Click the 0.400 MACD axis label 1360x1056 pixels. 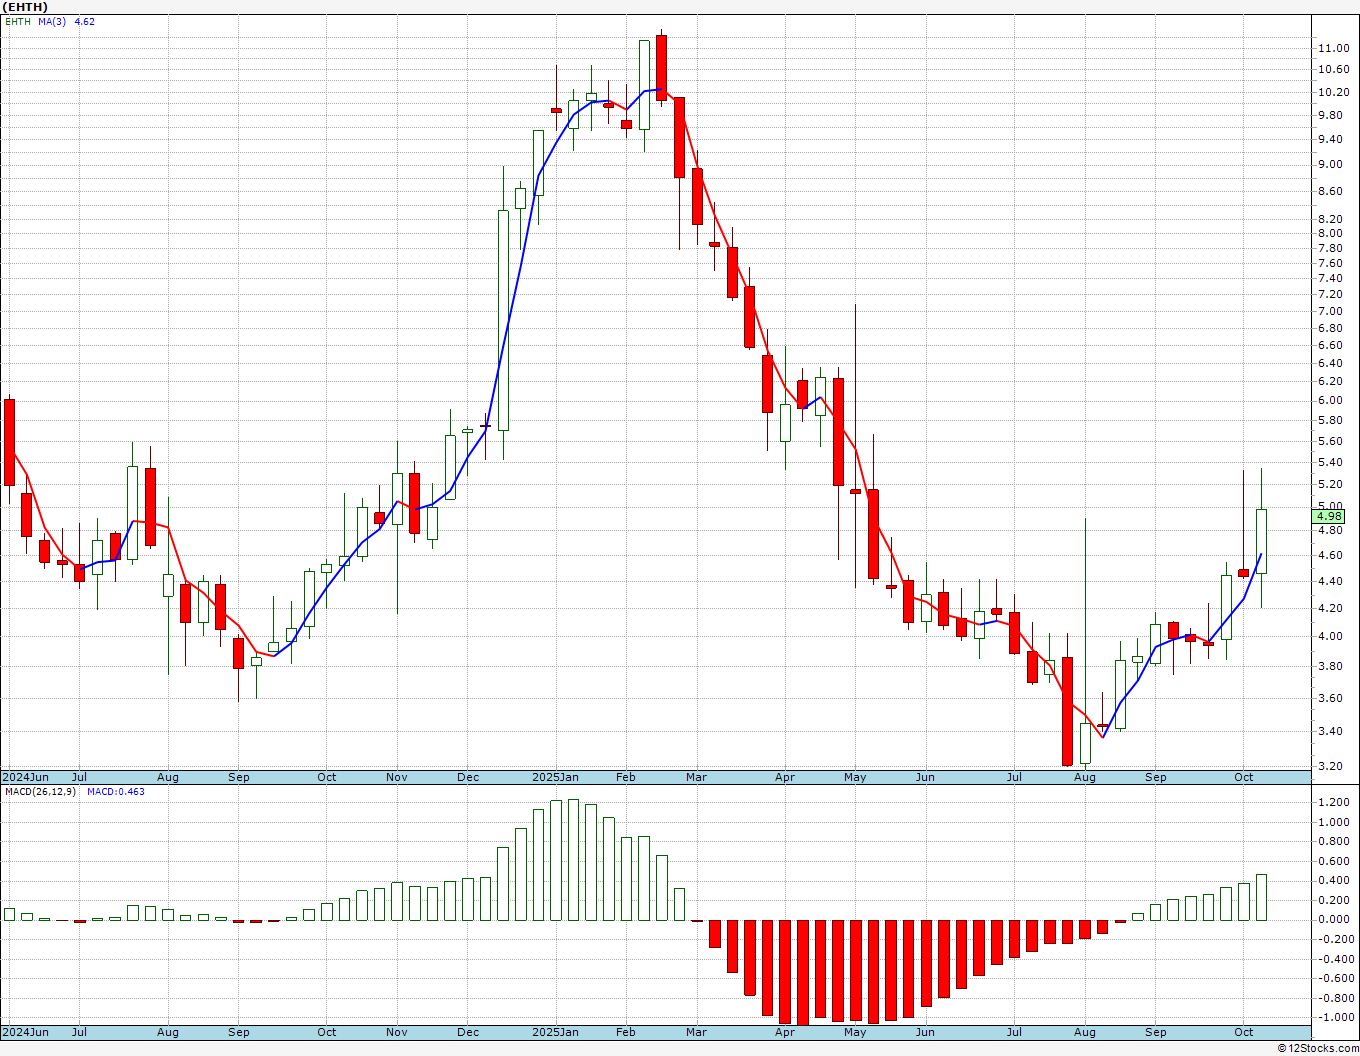(1333, 880)
